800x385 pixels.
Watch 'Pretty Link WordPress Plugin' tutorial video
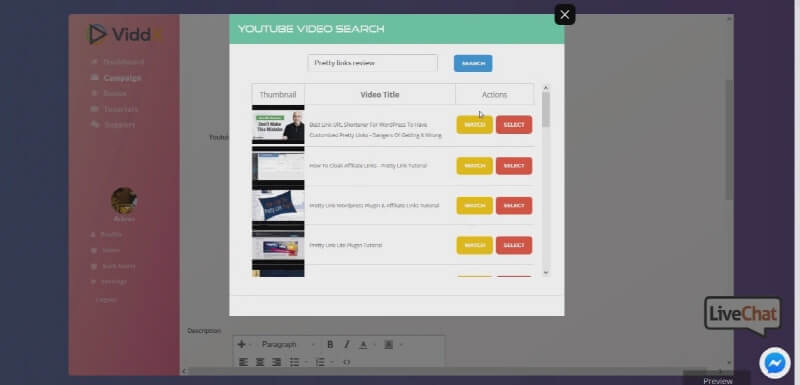pyautogui.click(x=474, y=206)
